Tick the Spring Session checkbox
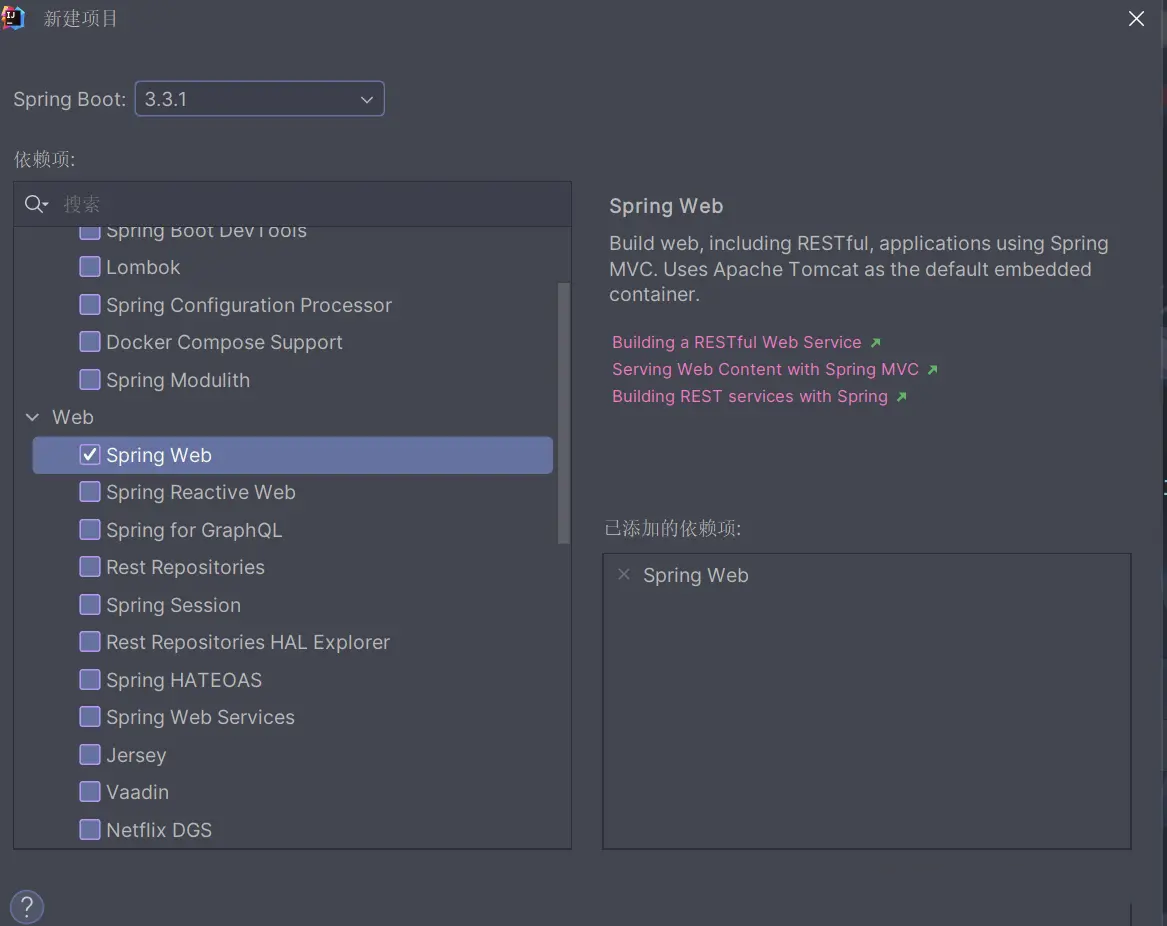 tap(90, 605)
